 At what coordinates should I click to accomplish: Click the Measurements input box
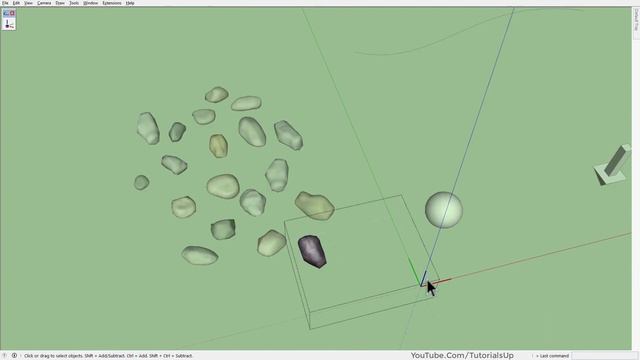pyautogui.click(x=605, y=356)
